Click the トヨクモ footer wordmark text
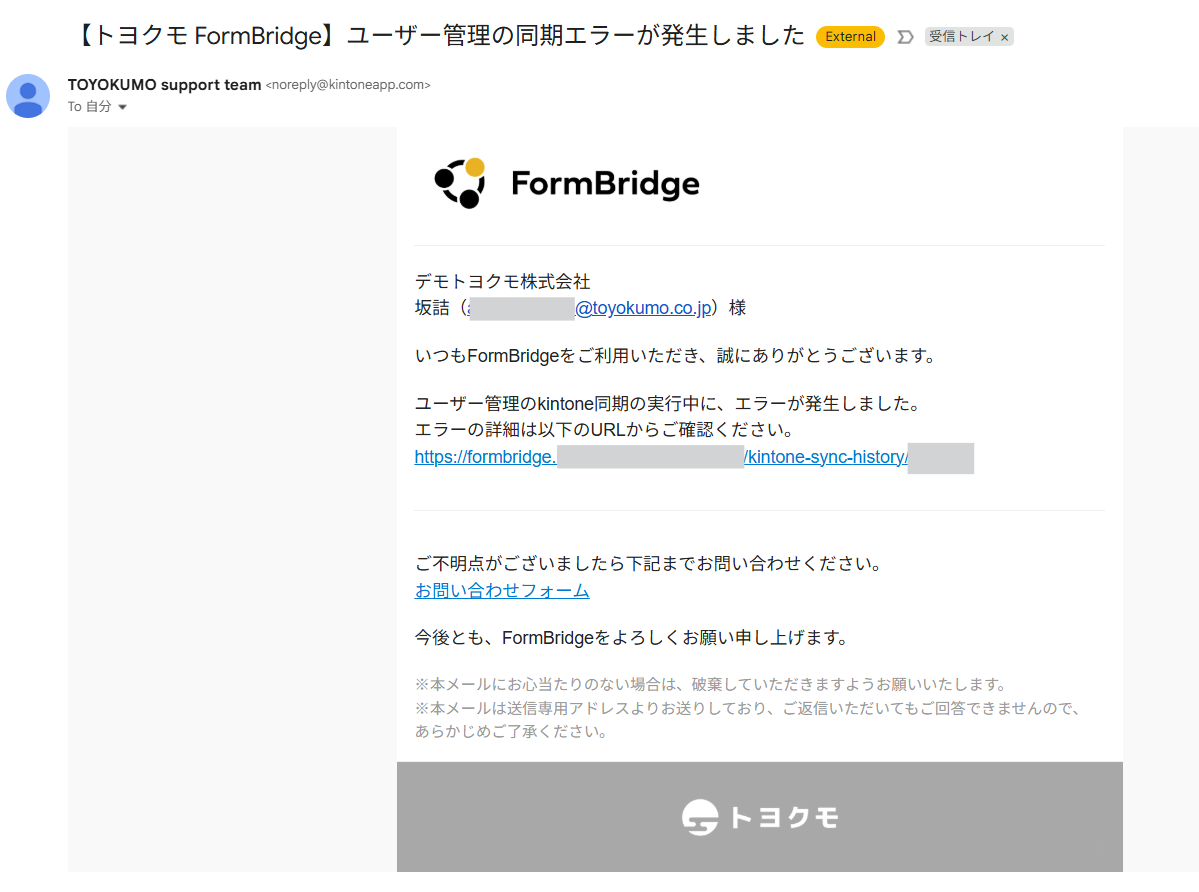The height and width of the screenshot is (892, 1199). pyautogui.click(x=784, y=818)
